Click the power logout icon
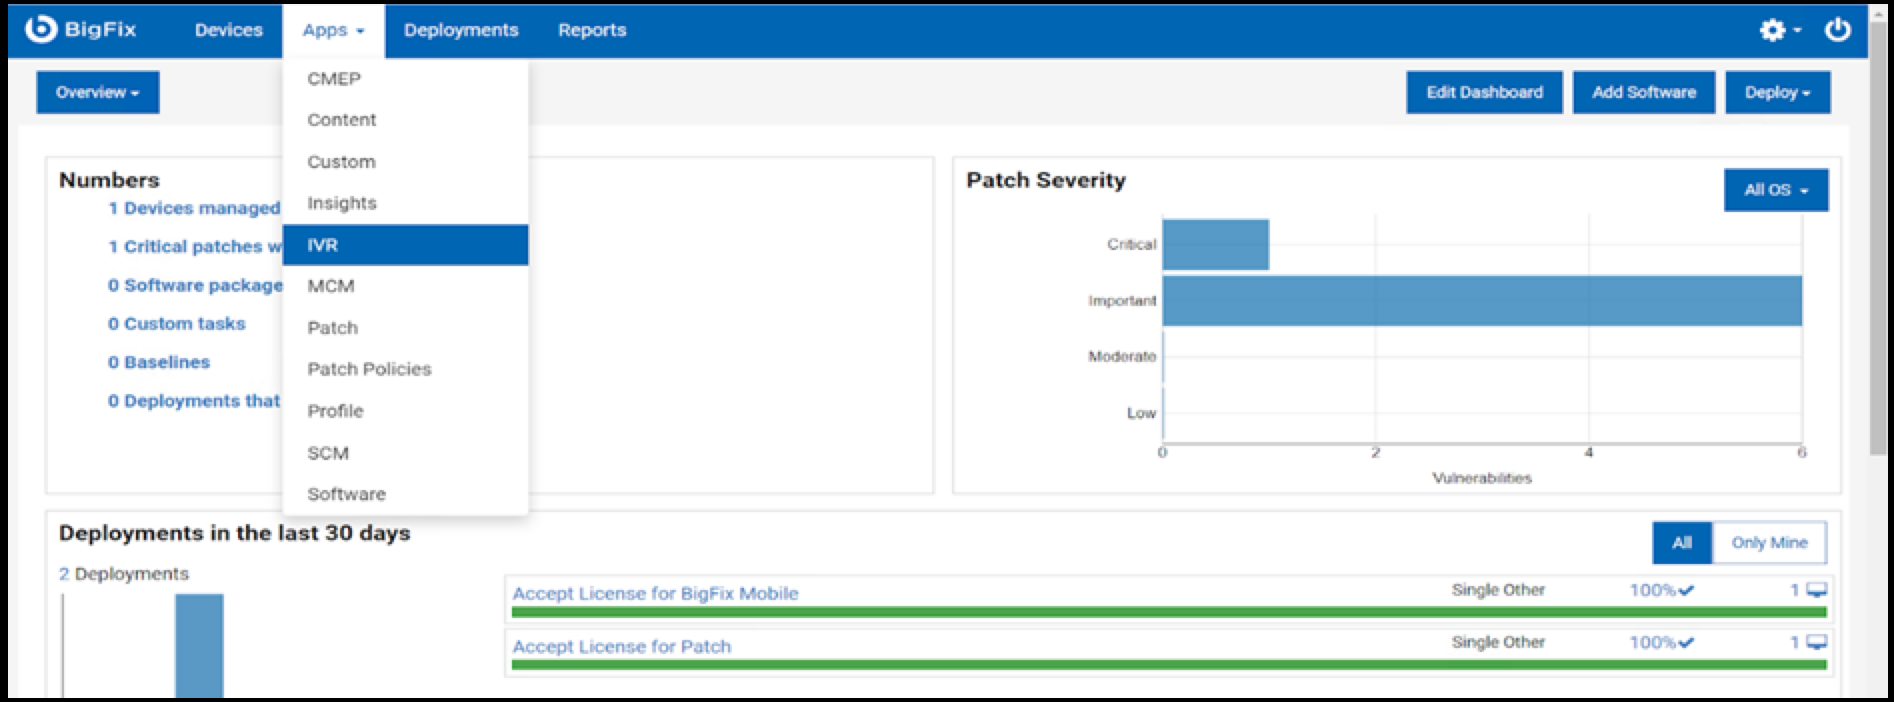 click(x=1838, y=30)
